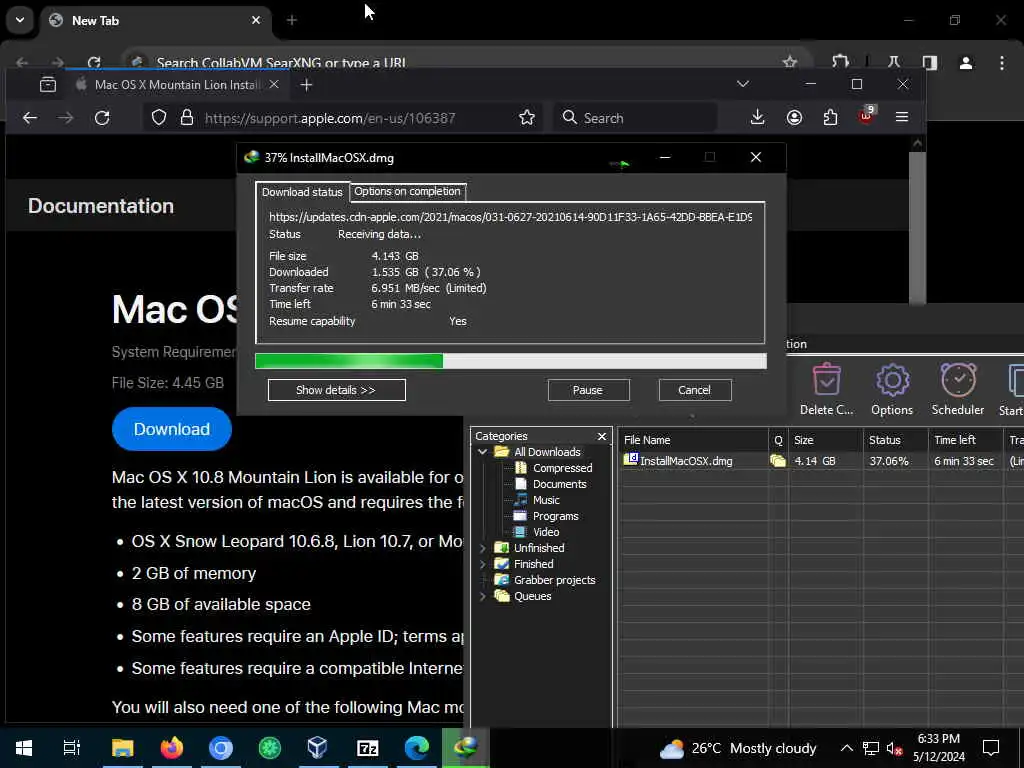
Task: Open Firefox list all tabs chevron
Action: [743, 84]
